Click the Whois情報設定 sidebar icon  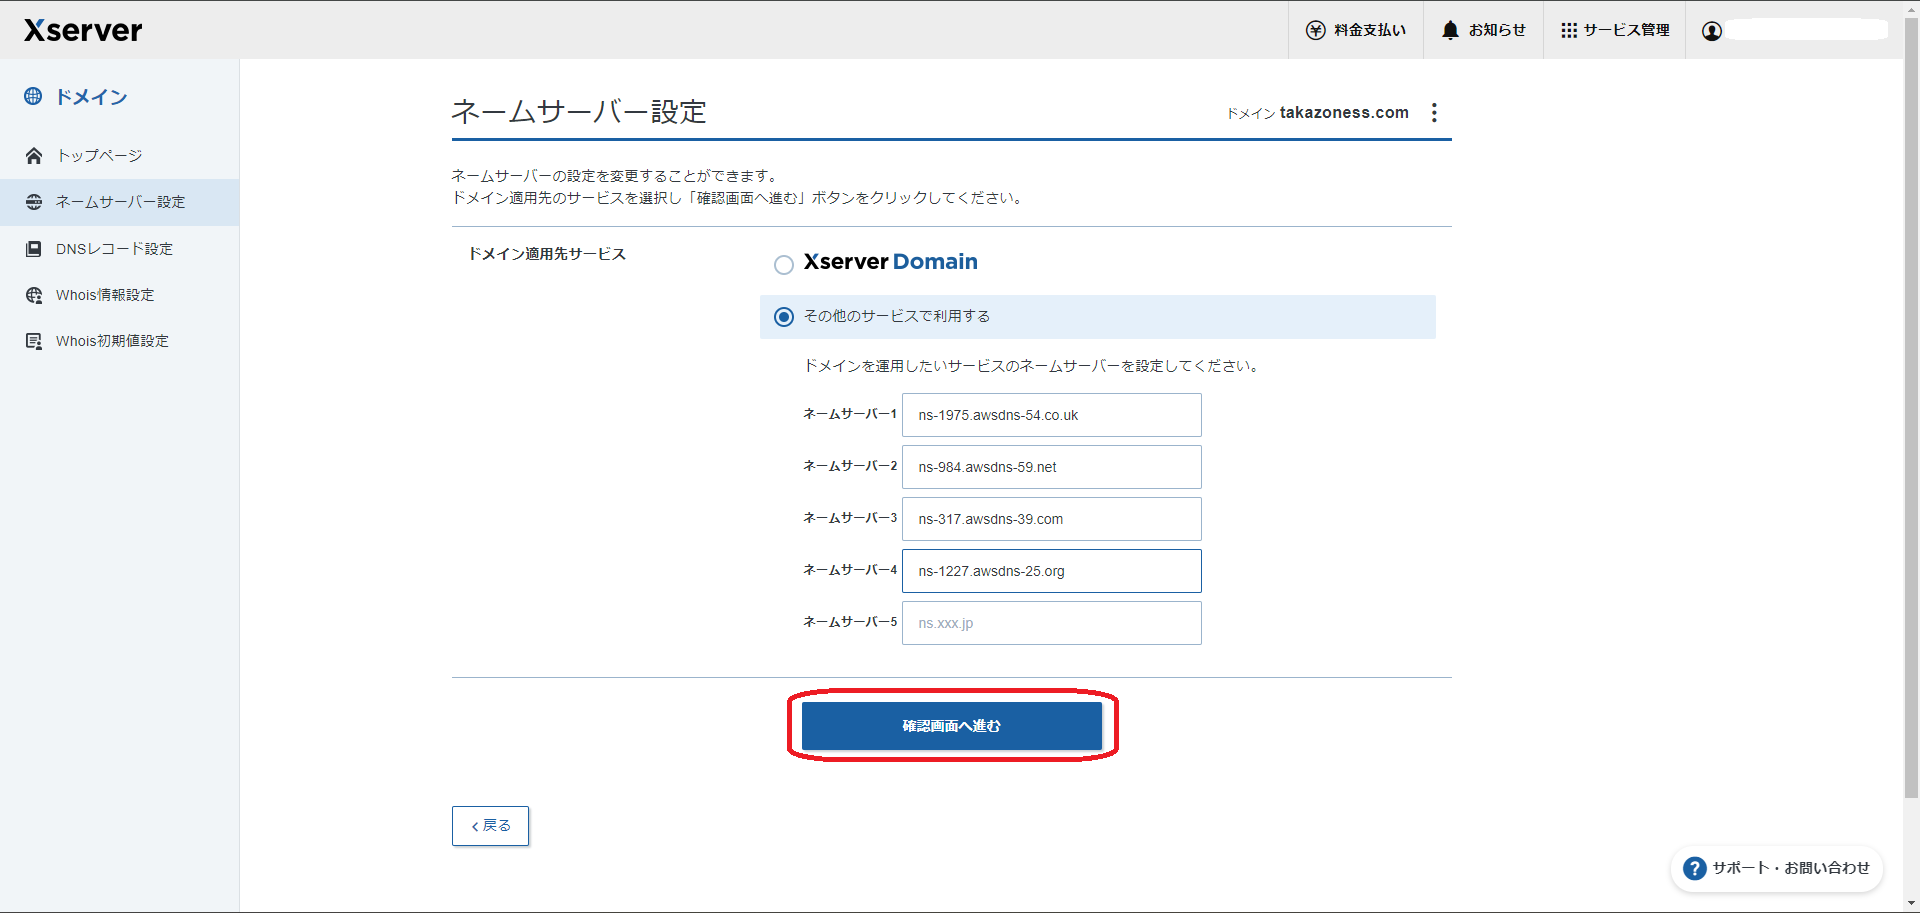pos(34,295)
